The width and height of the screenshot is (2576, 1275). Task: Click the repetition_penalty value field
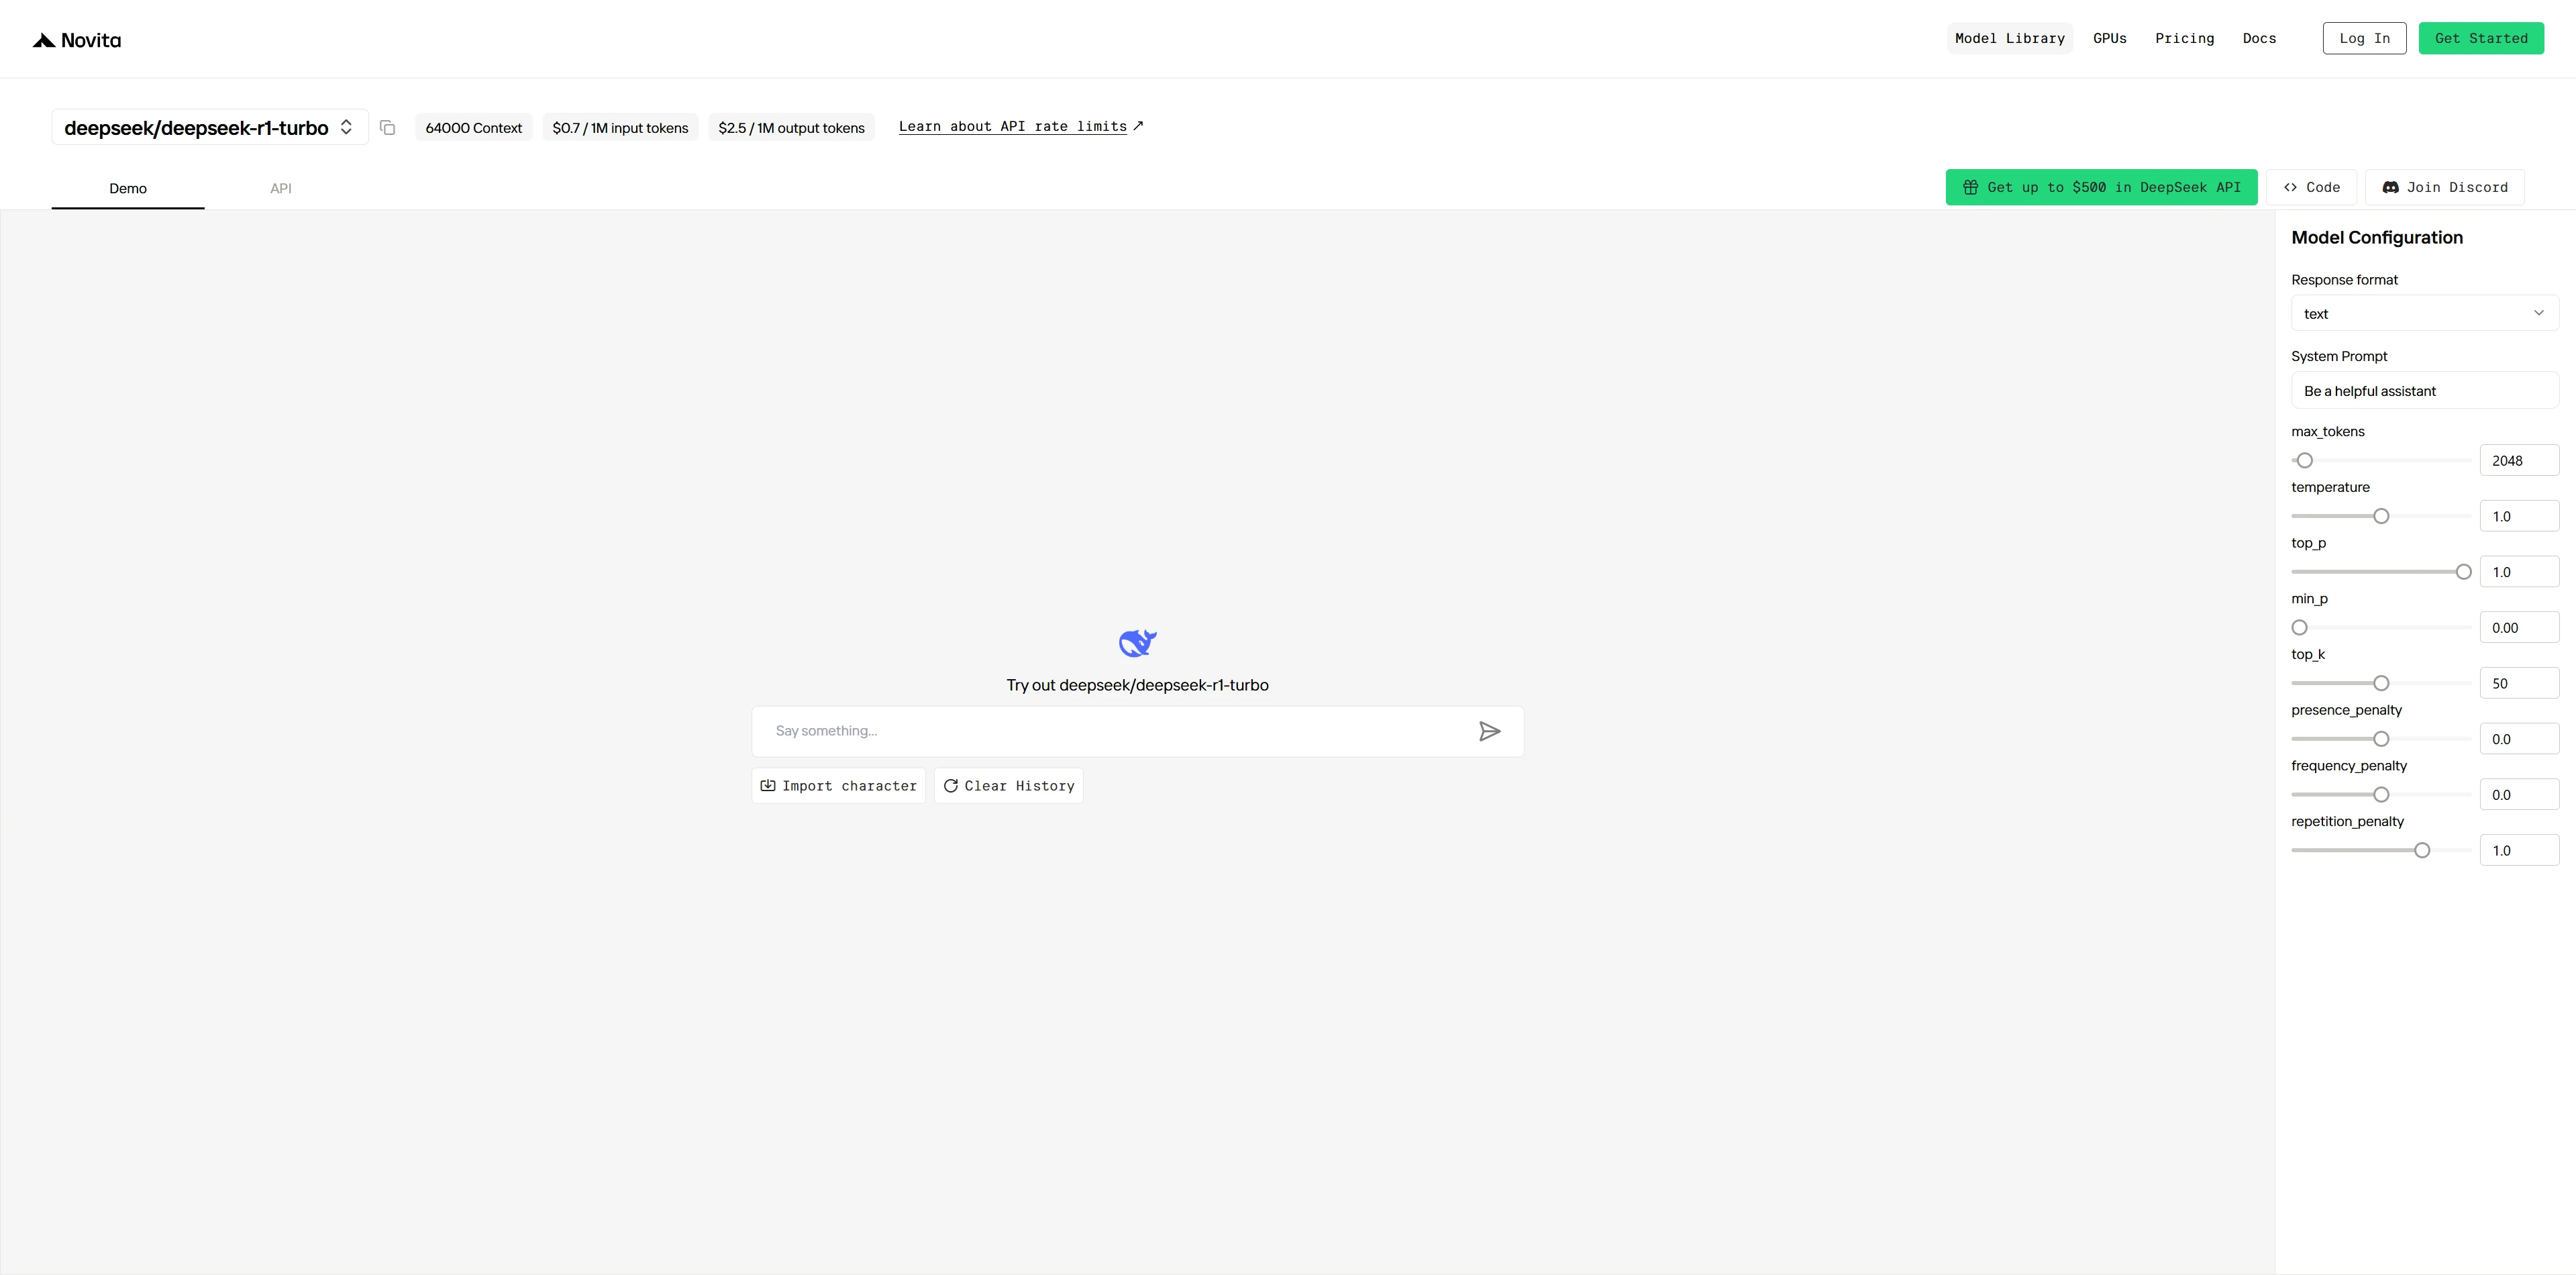tap(2519, 851)
